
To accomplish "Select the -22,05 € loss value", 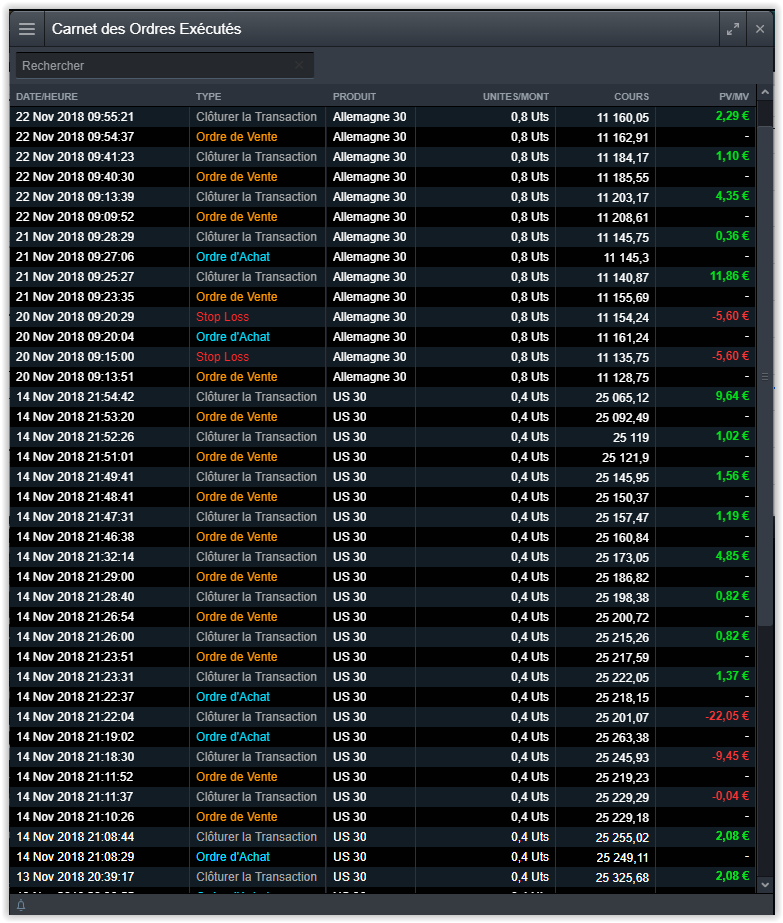I will [725, 717].
